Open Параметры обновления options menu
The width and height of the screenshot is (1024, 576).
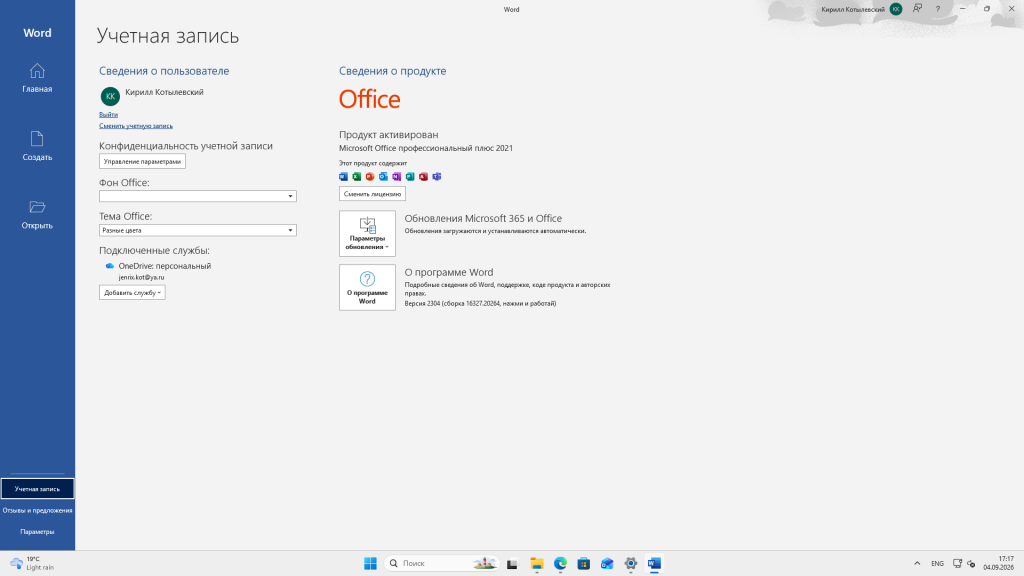point(367,233)
